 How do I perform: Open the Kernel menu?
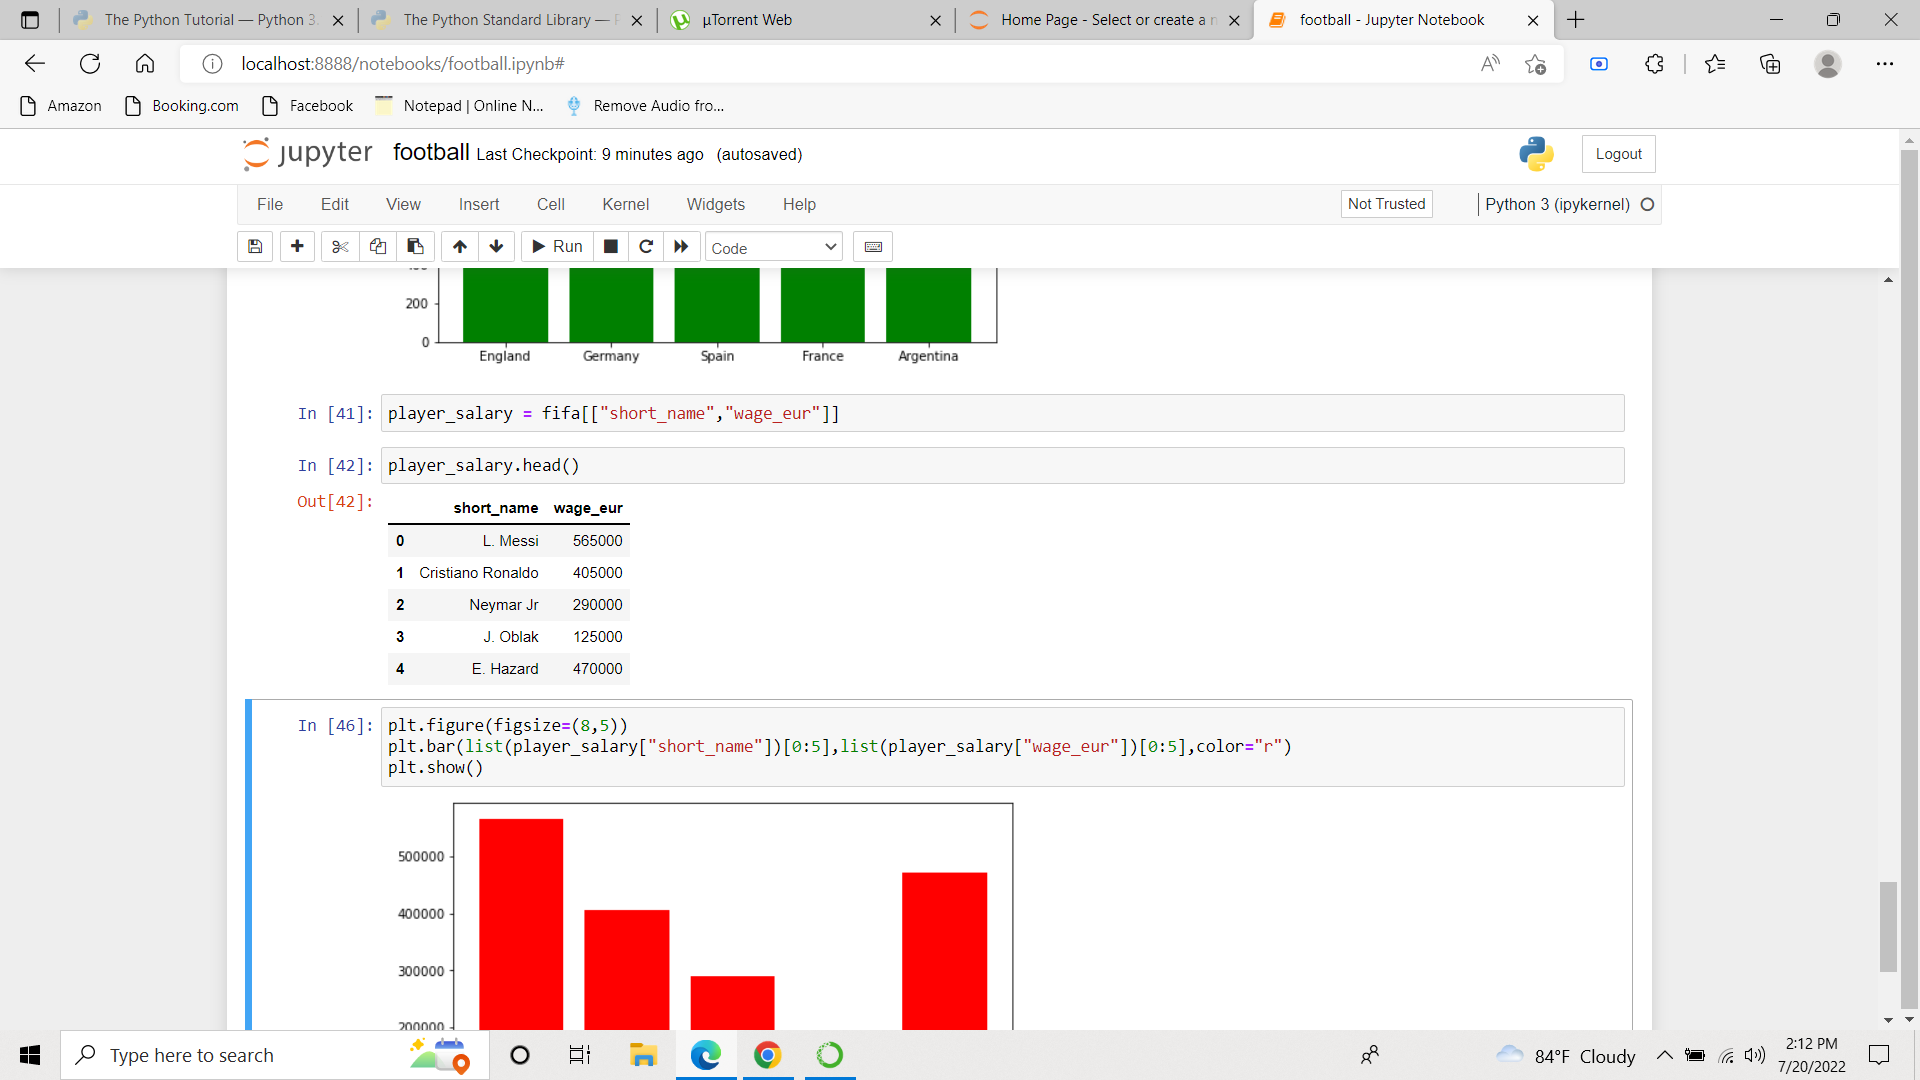click(x=625, y=204)
